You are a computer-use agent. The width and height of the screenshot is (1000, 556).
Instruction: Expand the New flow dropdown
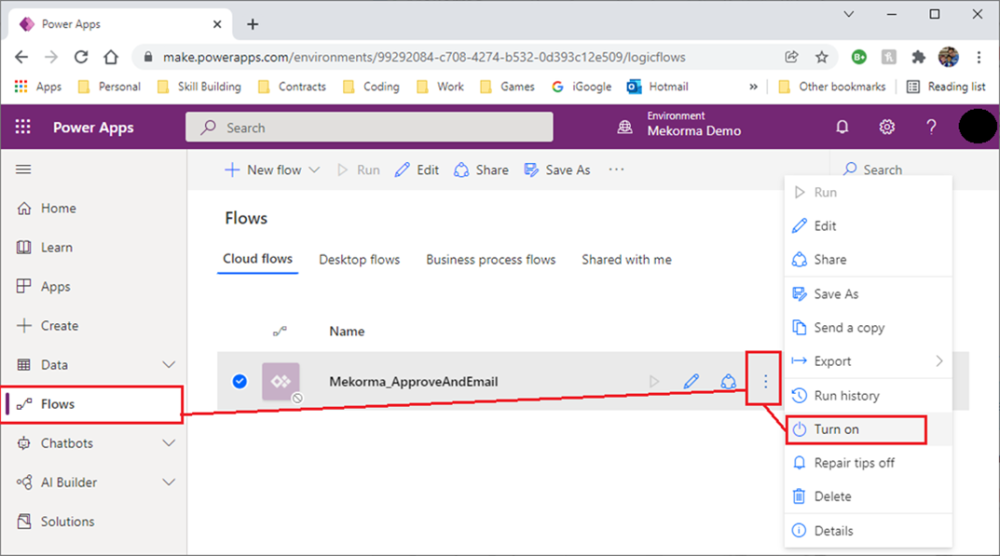[314, 170]
